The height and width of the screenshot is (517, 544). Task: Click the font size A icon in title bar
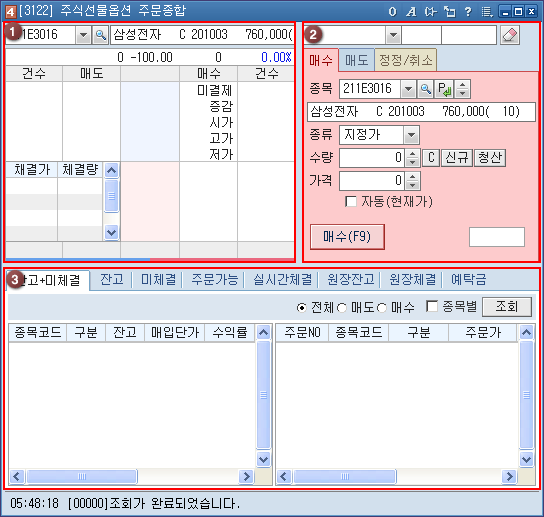click(x=411, y=12)
